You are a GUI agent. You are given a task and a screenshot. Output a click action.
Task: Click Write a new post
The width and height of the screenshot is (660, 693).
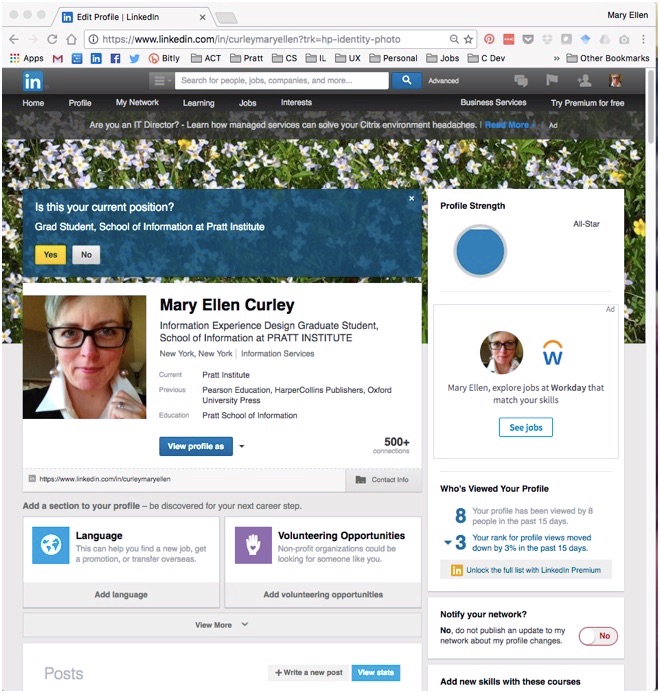click(309, 673)
